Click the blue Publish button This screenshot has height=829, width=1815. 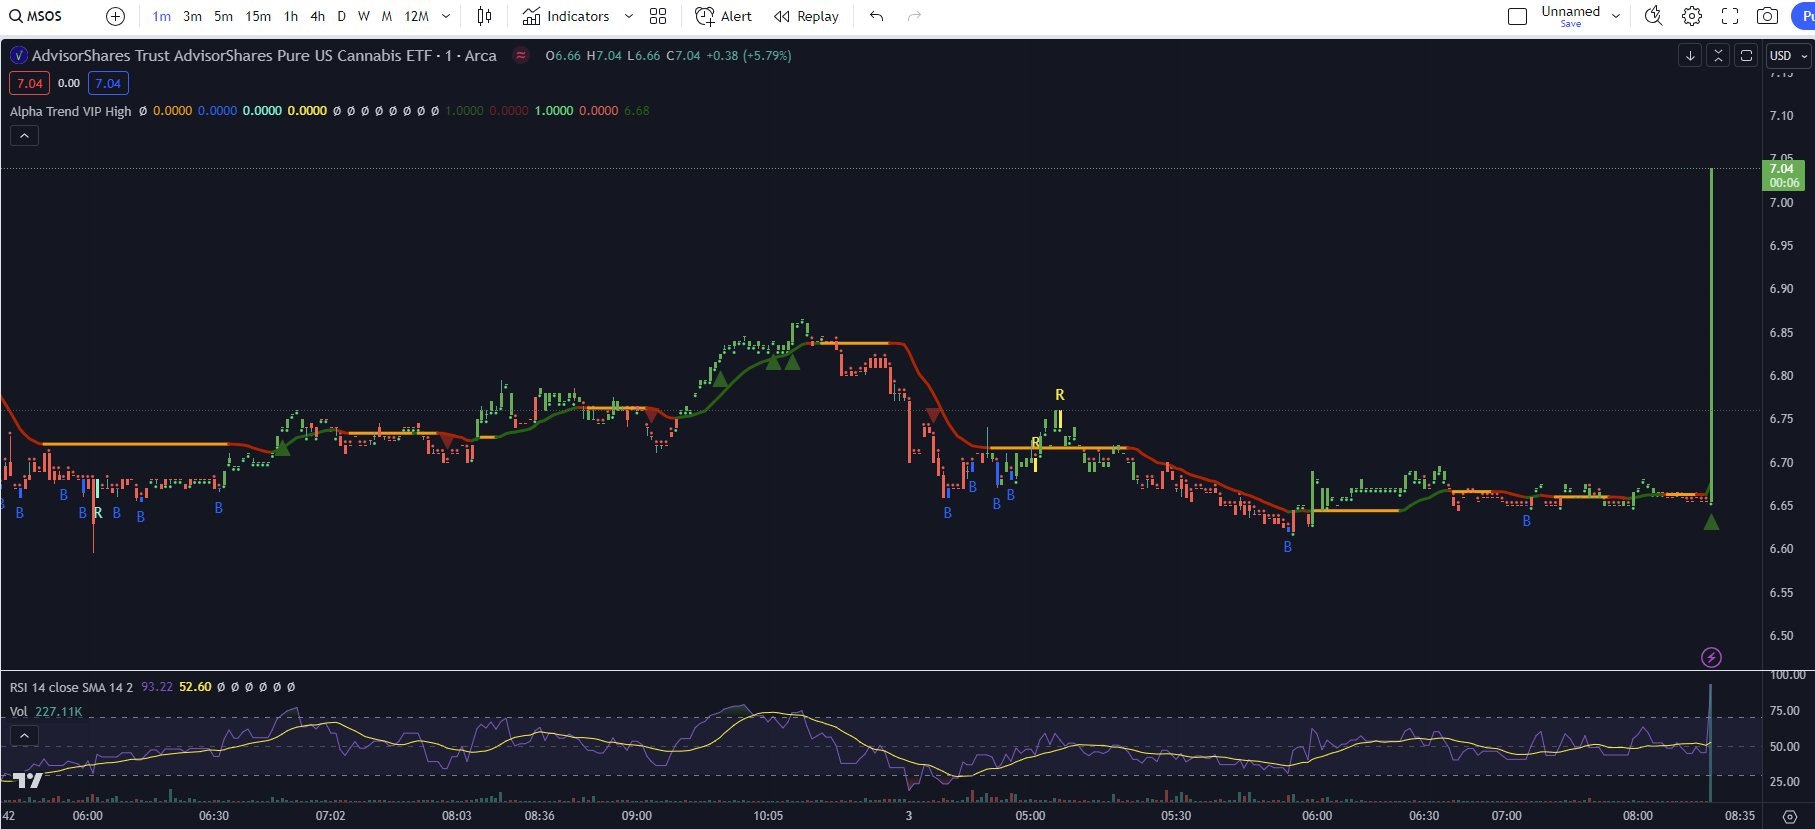click(1803, 16)
